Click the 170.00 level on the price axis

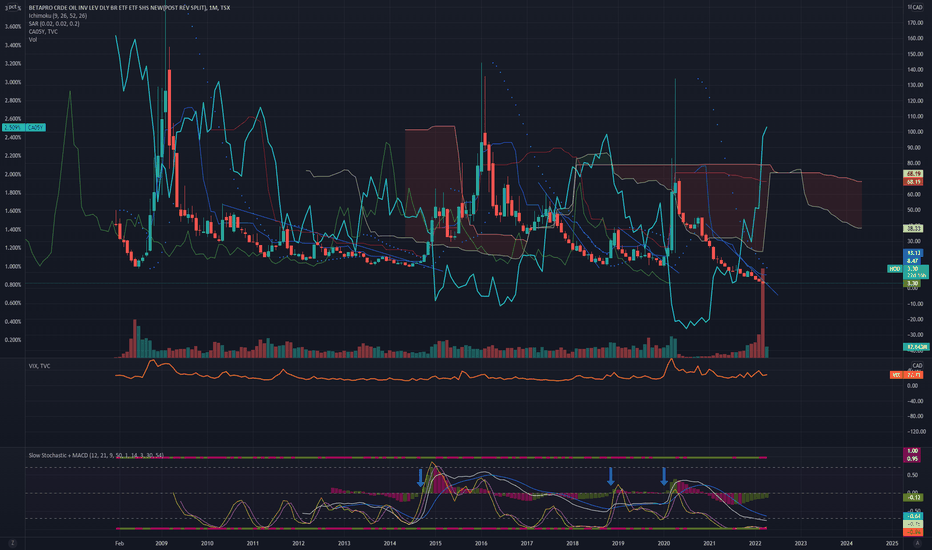pos(915,23)
